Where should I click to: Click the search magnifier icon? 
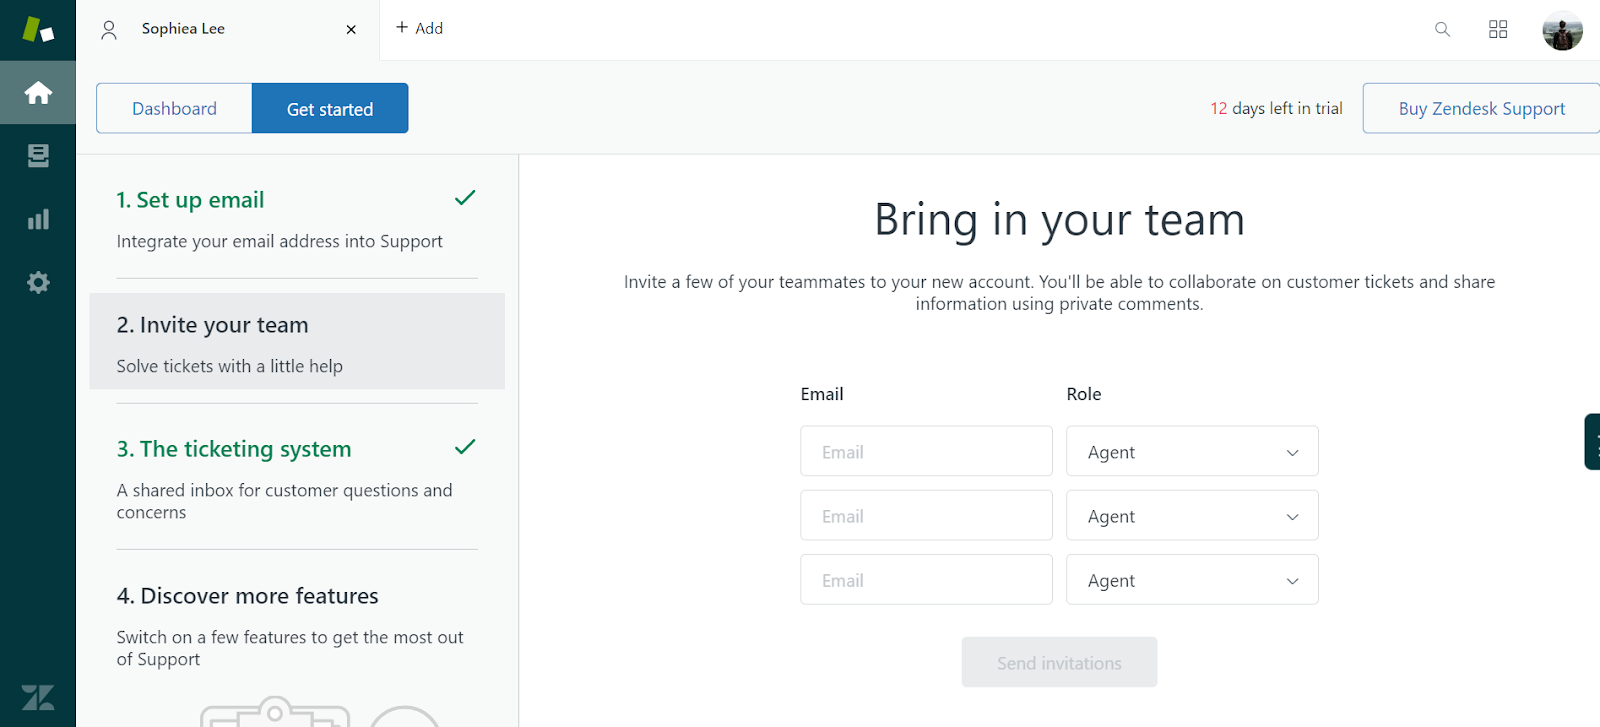pyautogui.click(x=1442, y=29)
